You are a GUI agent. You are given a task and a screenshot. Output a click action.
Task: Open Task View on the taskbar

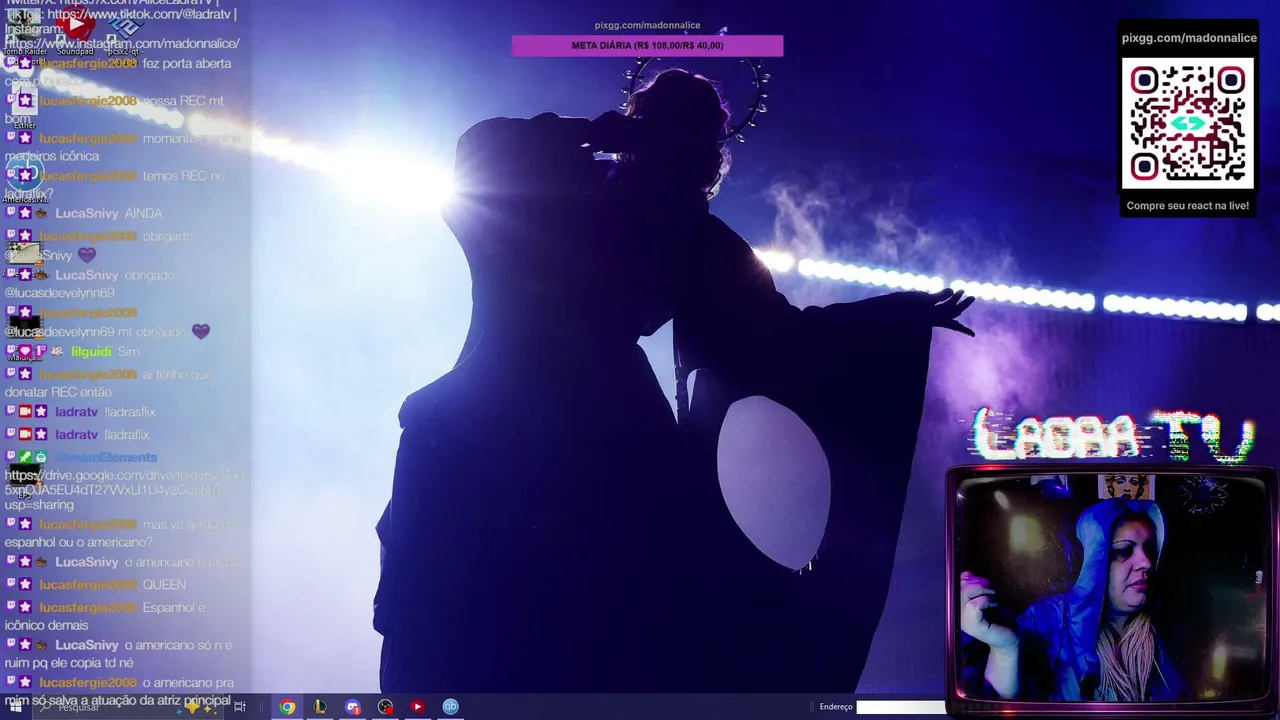(x=240, y=707)
